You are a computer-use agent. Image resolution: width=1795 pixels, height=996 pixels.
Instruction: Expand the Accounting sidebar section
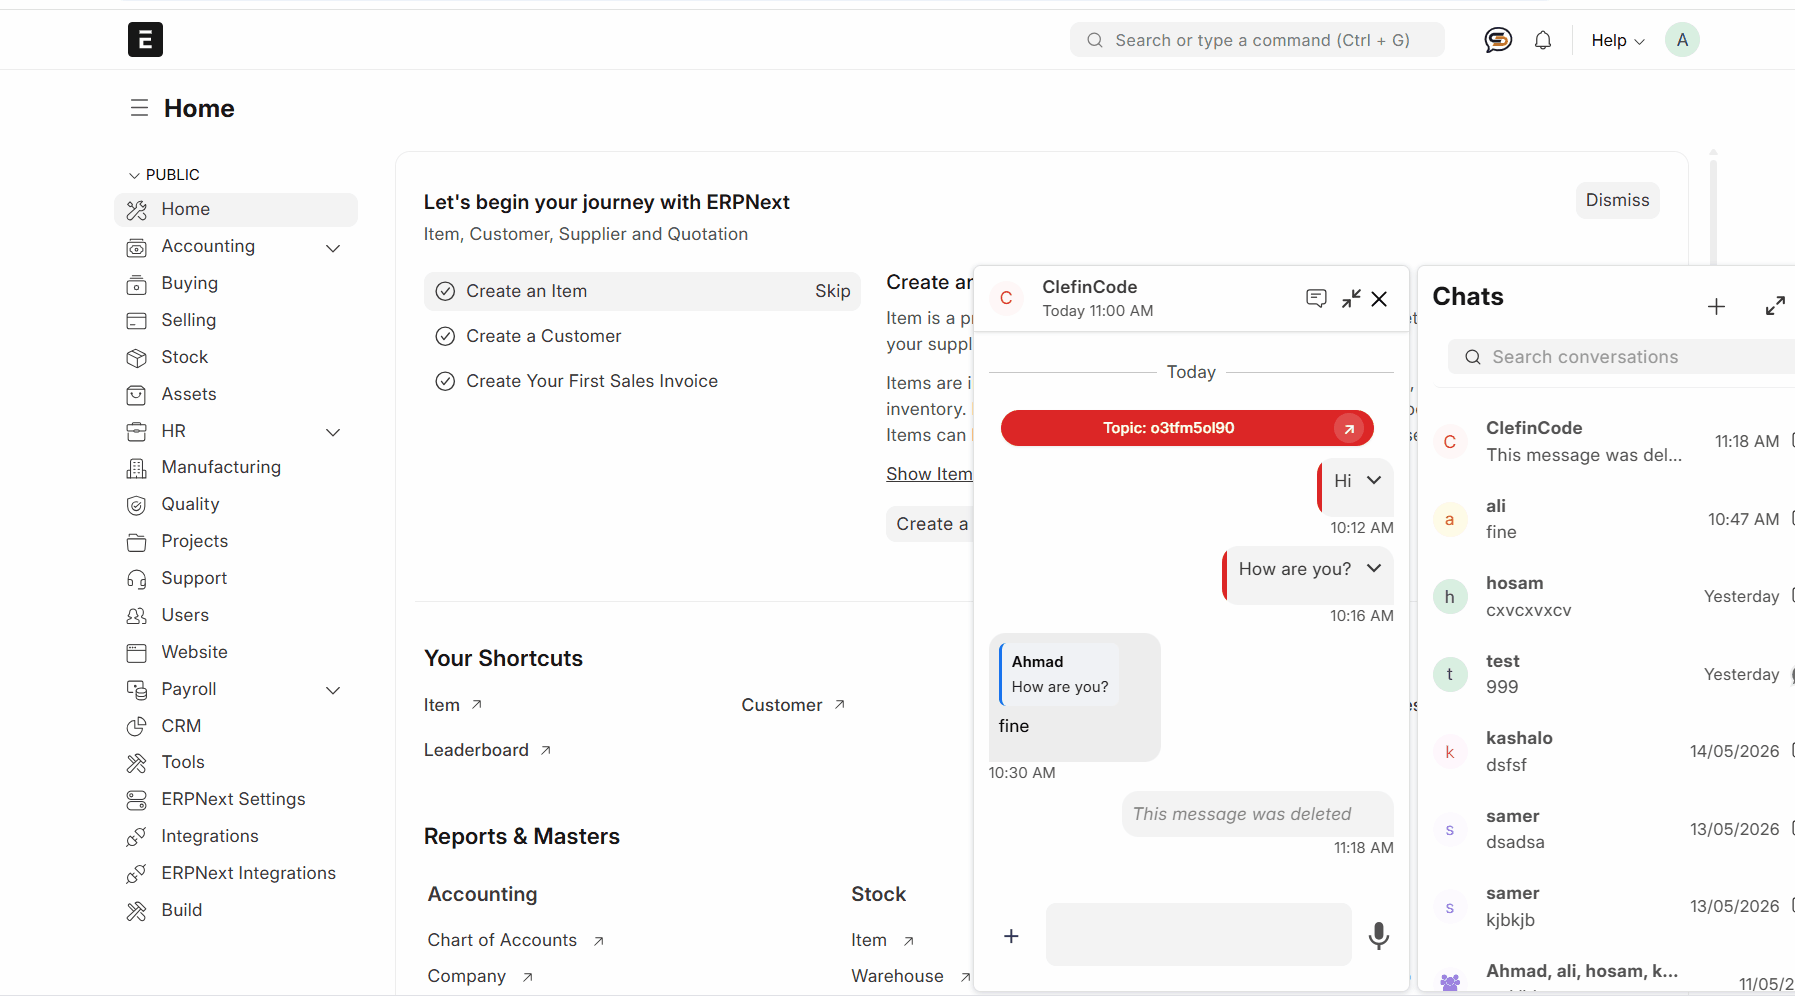click(x=333, y=247)
